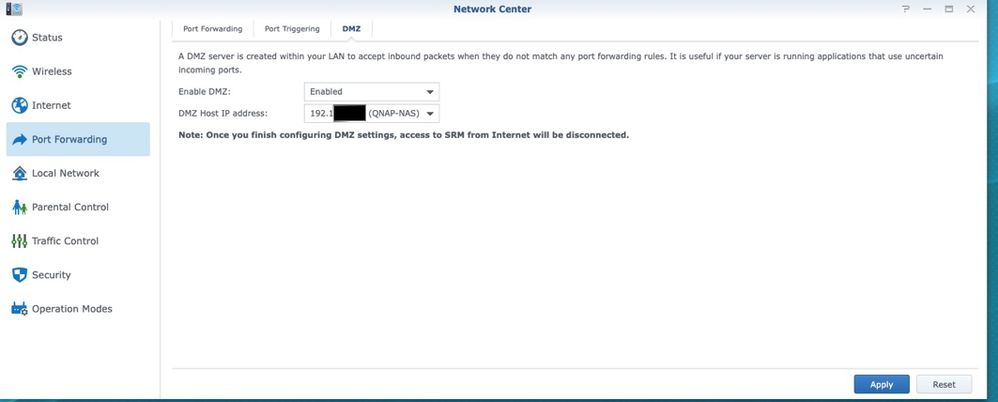Open help with the question mark icon

(906, 9)
